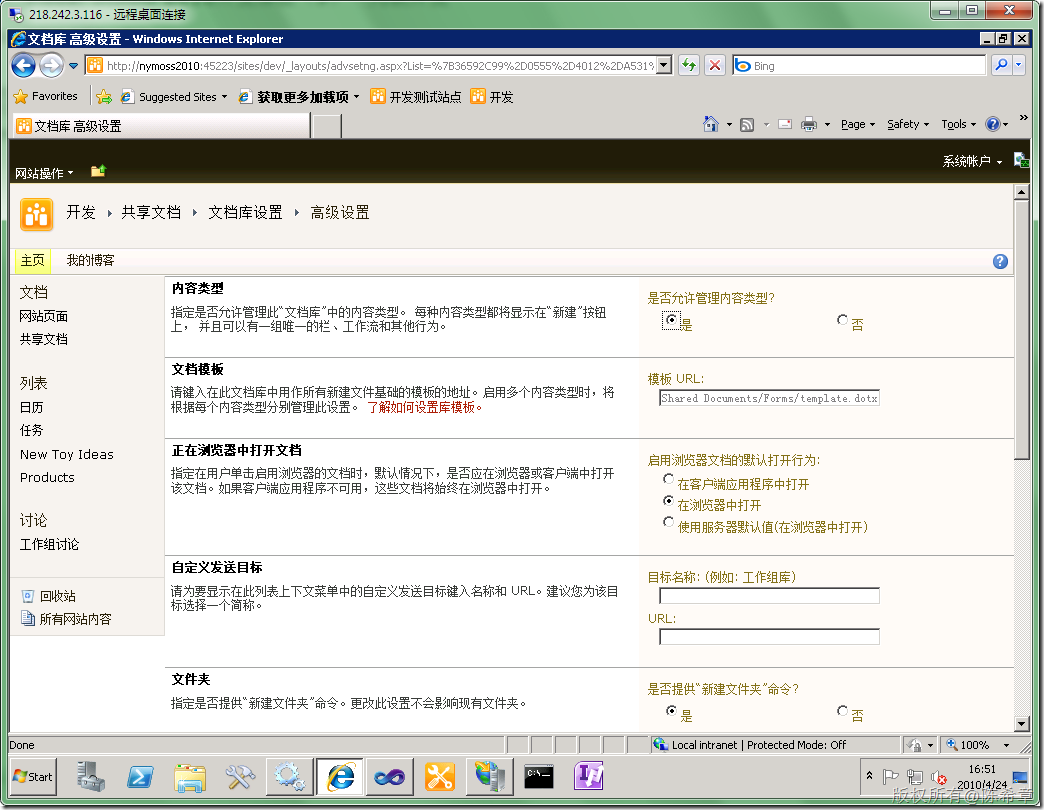This screenshot has width=1044, height=810.
Task: Open Products list in sidebar
Action: (x=47, y=477)
